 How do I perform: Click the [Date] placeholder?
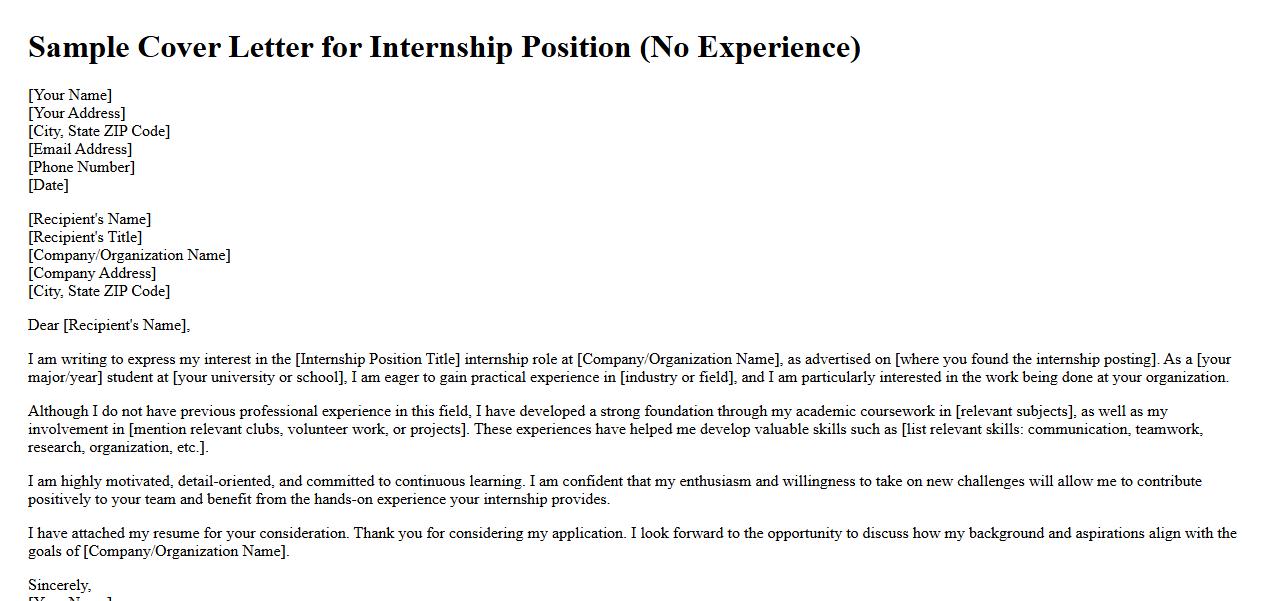[48, 185]
